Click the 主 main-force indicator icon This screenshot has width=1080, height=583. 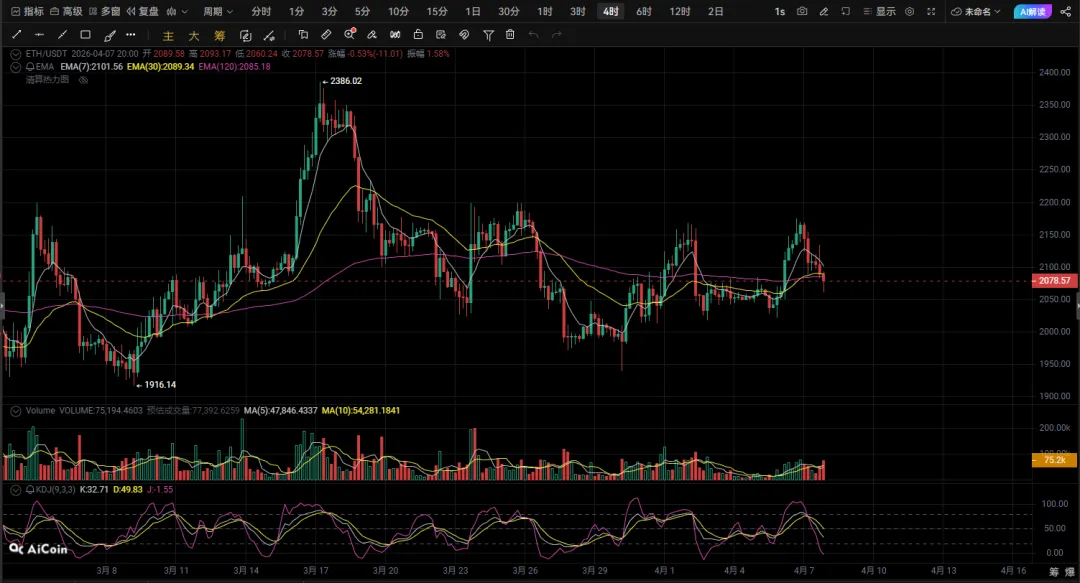point(168,36)
